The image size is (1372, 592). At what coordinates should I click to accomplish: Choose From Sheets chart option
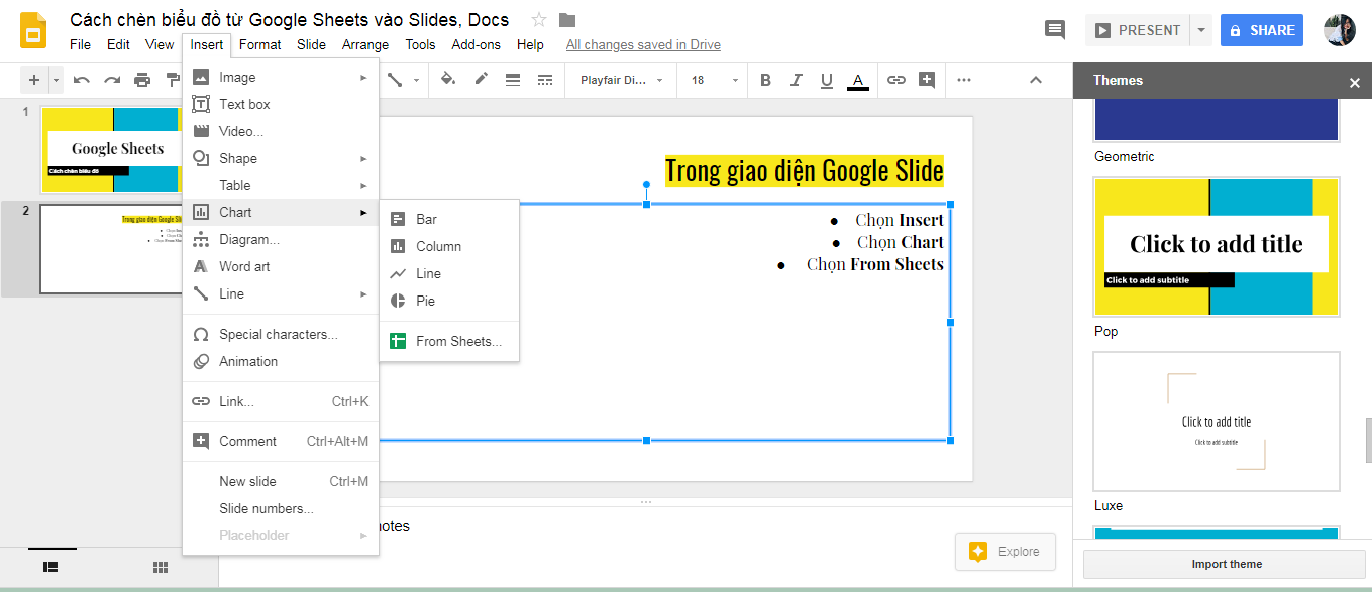[450, 341]
